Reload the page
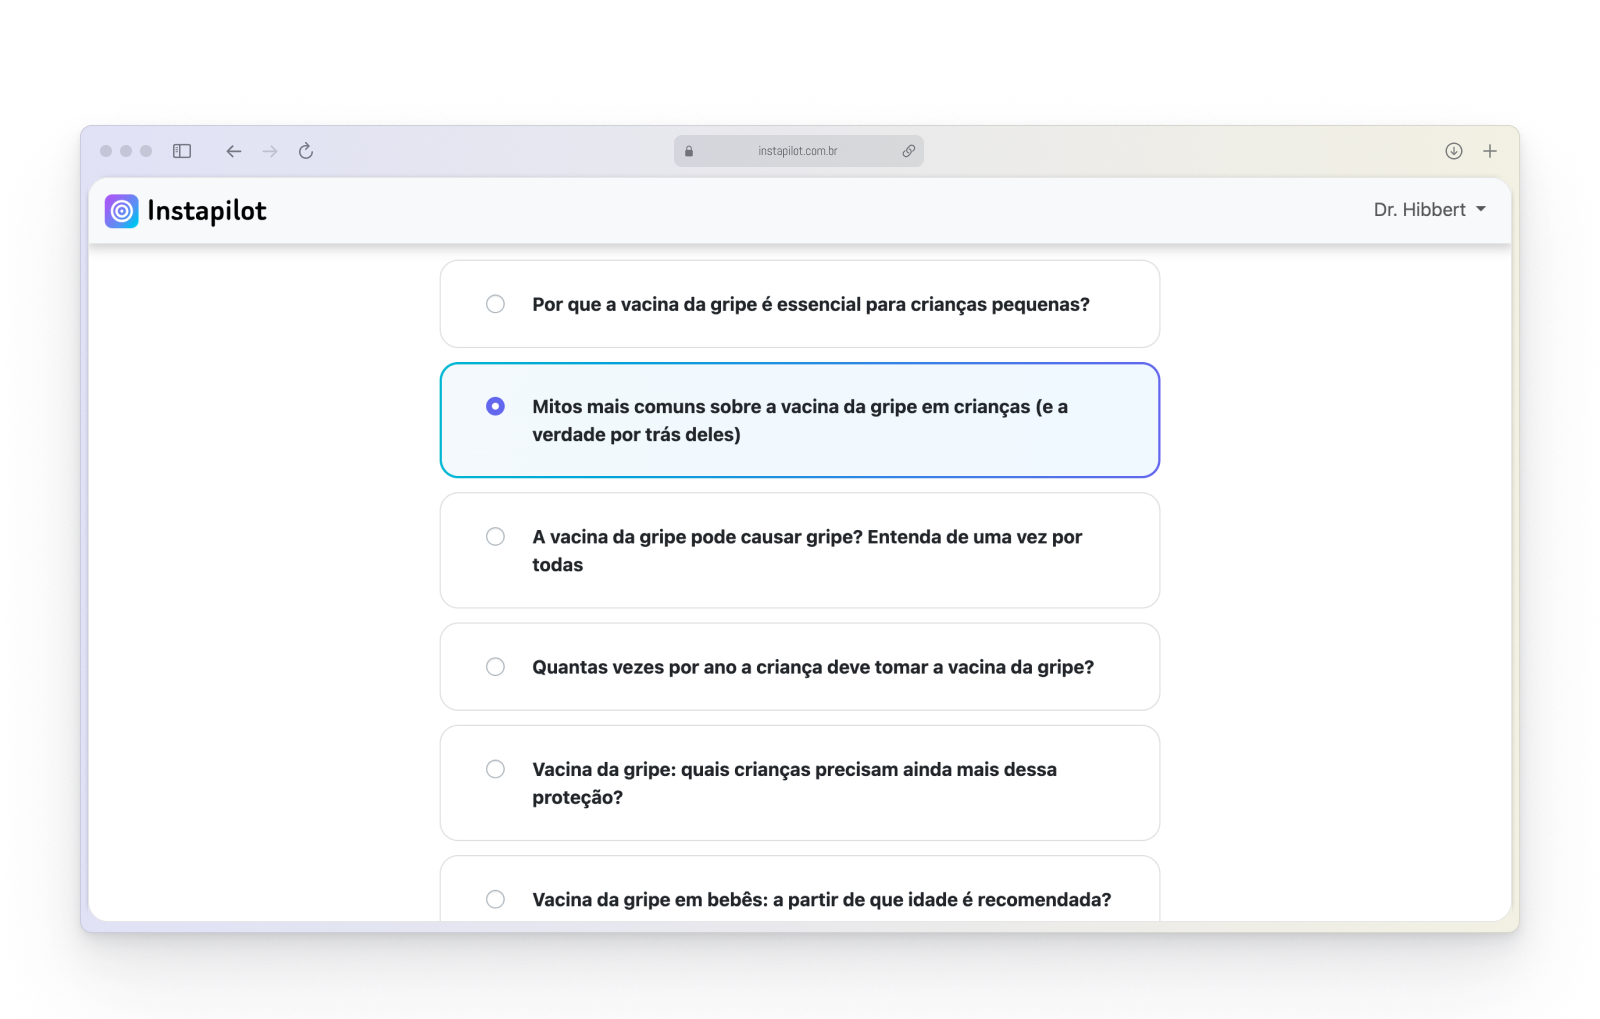Screen dimensions: 1600x1019 [x=306, y=151]
